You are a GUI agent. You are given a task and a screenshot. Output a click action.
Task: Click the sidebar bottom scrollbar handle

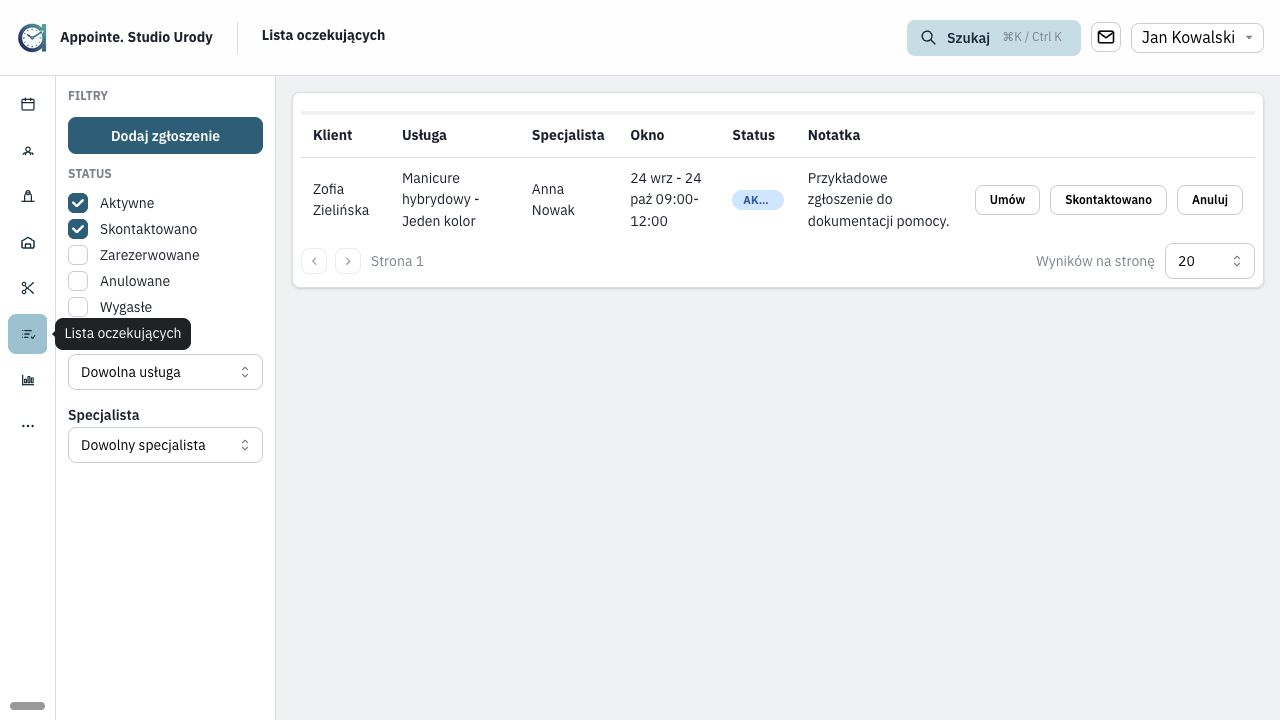pyautogui.click(x=27, y=706)
